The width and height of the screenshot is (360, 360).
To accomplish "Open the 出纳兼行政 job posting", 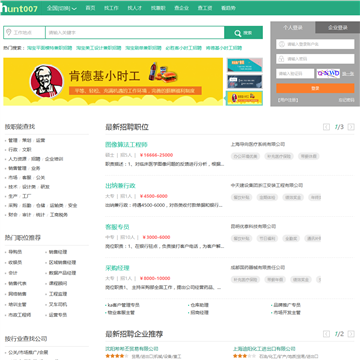I will 120,186.
